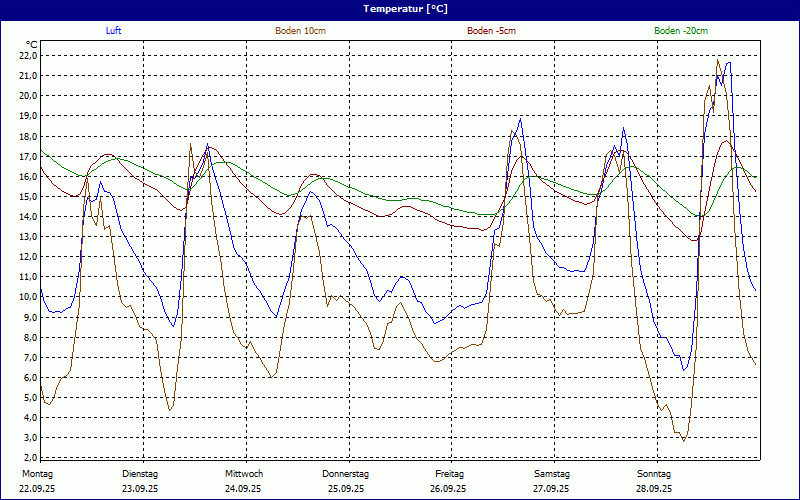
Task: Click the '12,0' y-axis value
Action: tap(29, 257)
